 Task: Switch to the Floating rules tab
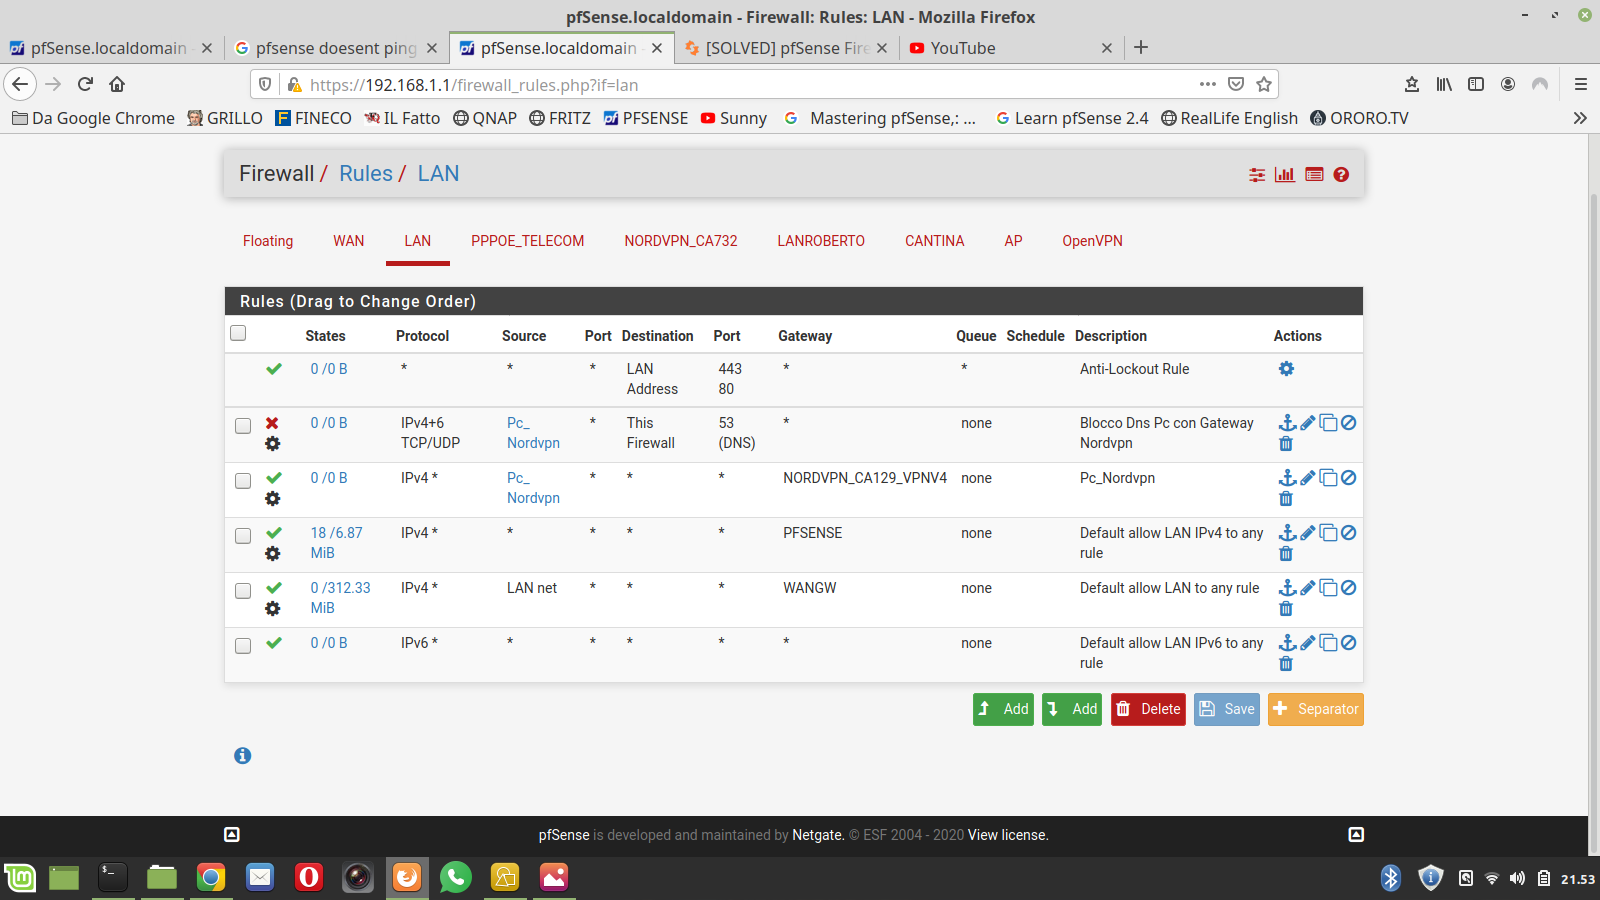pos(268,241)
